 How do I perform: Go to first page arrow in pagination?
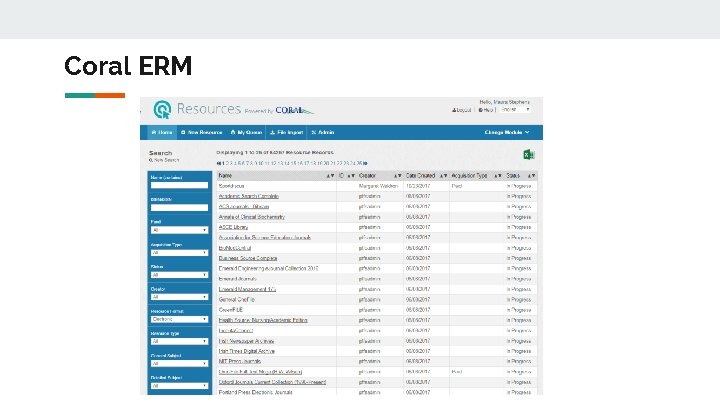coord(219,163)
